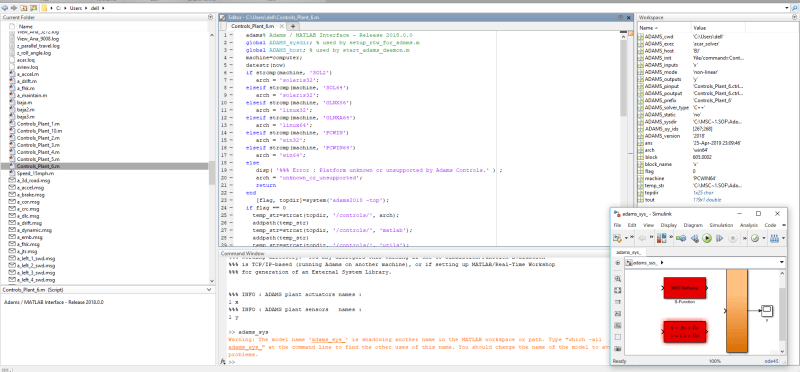Image resolution: width=800 pixels, height=372 pixels.
Task: Select the adams_sys_ tab in Simulink
Action: click(x=629, y=252)
